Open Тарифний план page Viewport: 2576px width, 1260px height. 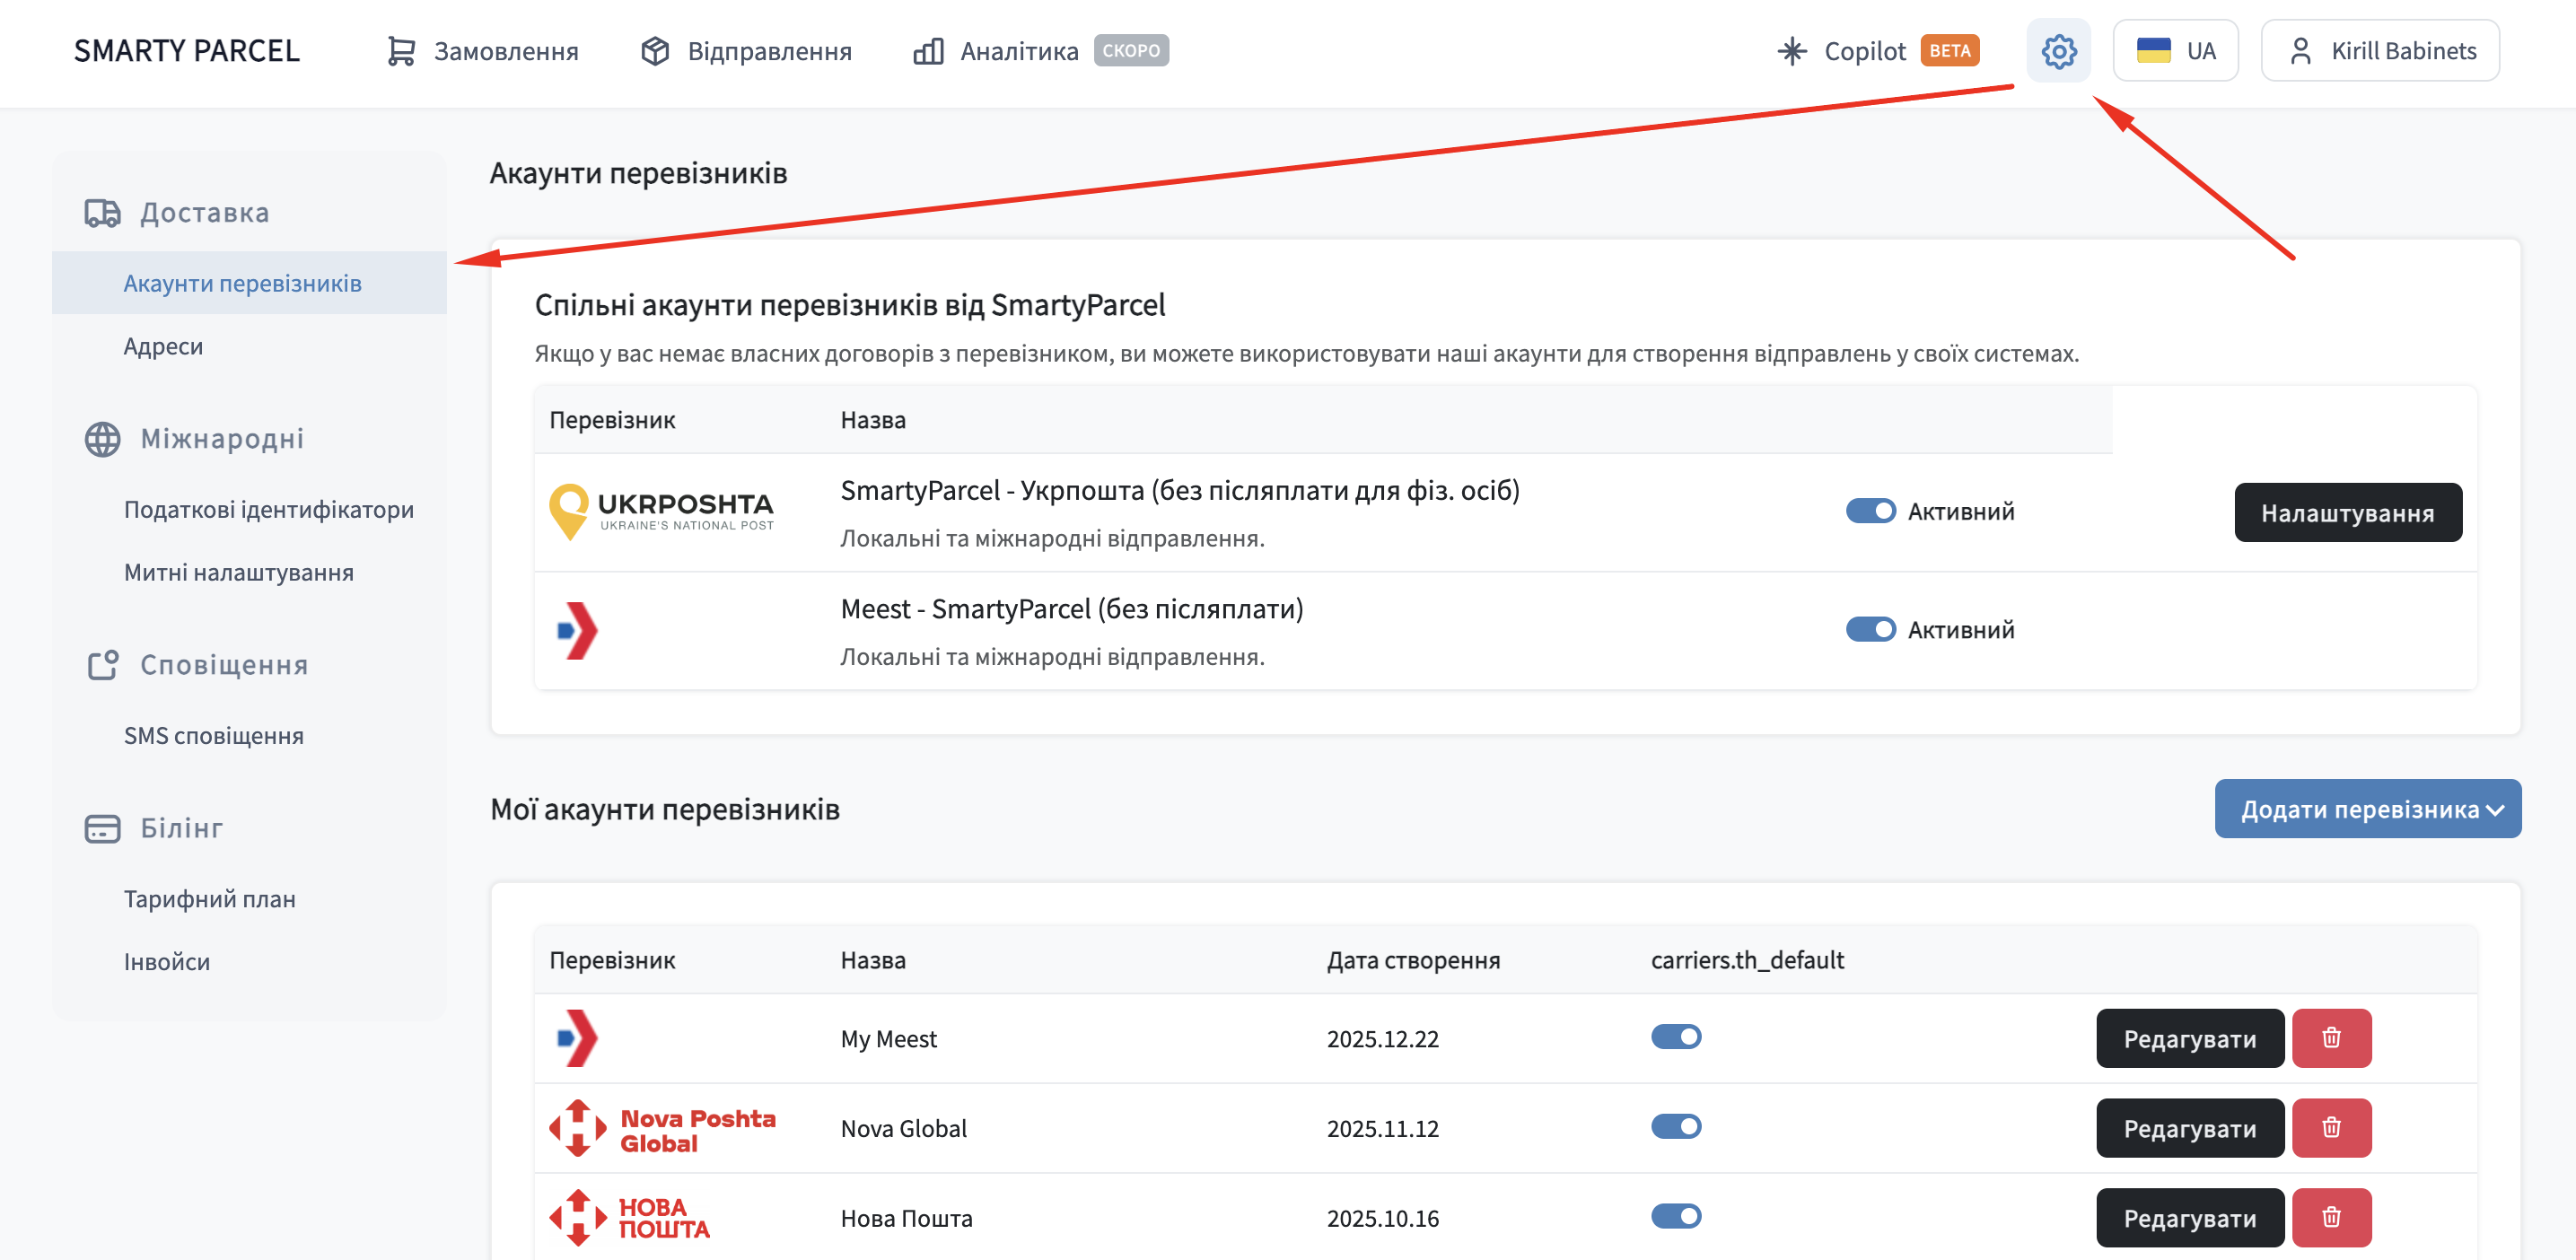pos(209,899)
